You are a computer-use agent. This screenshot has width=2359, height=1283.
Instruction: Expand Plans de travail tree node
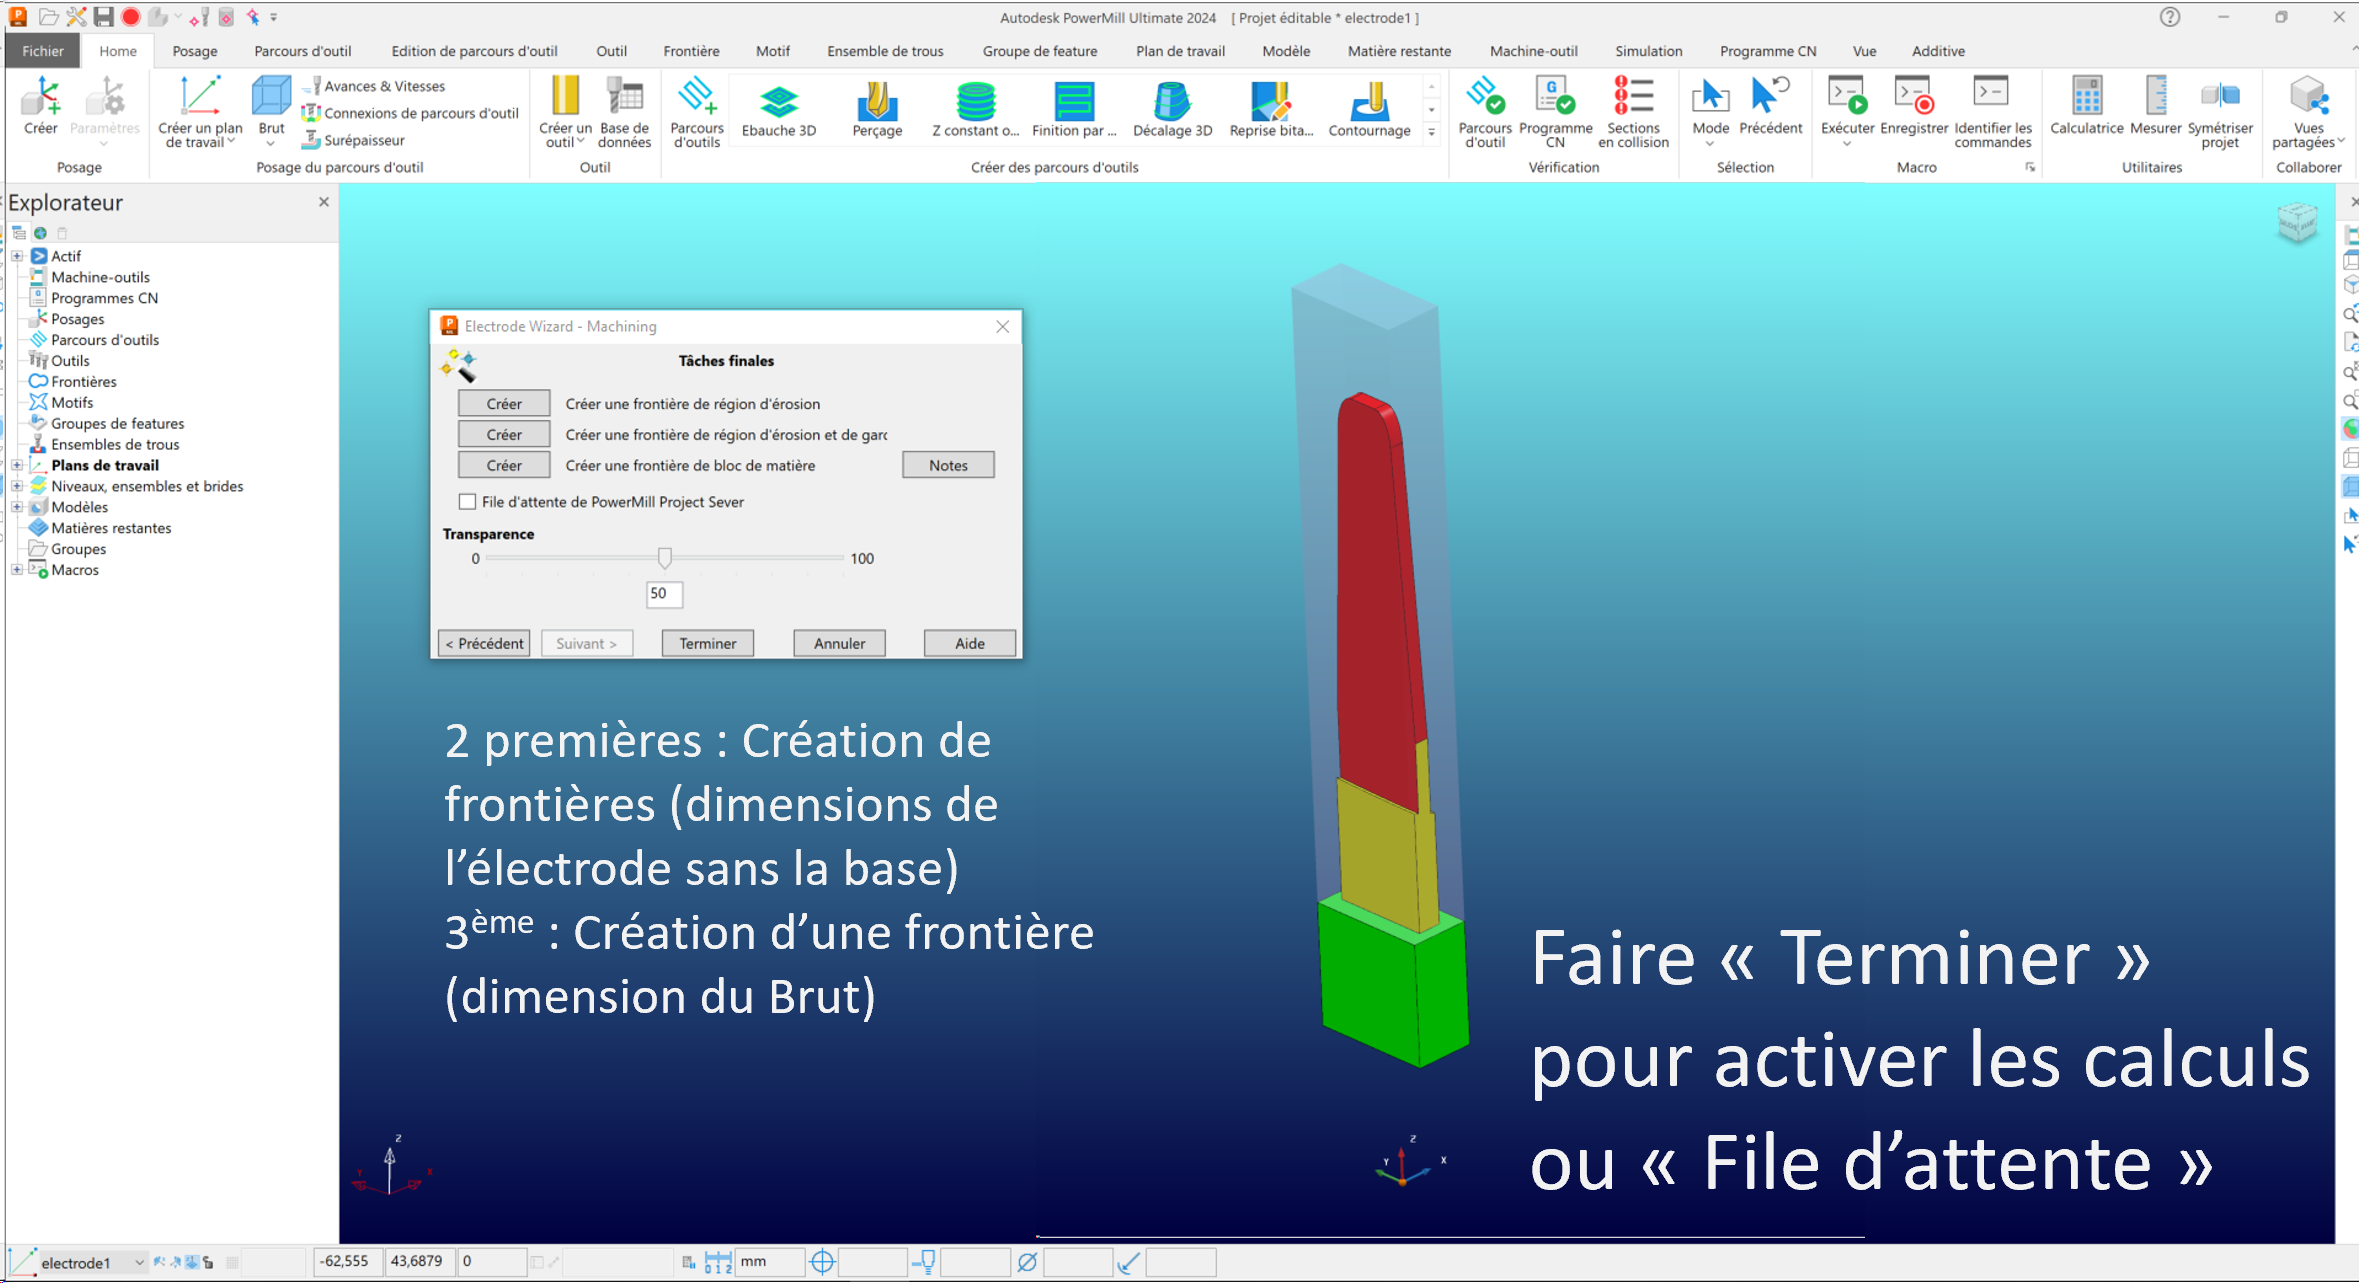pos(17,465)
